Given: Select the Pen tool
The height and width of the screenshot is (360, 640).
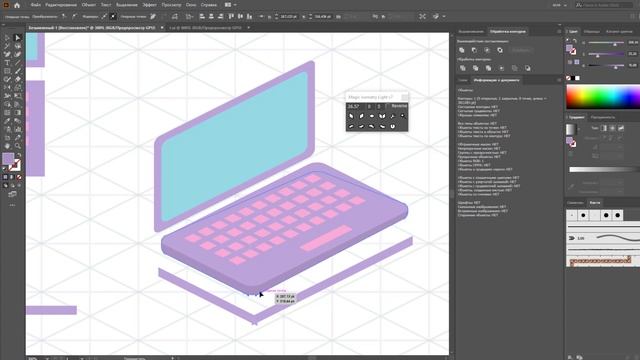Looking at the screenshot, I should coord(7,54).
